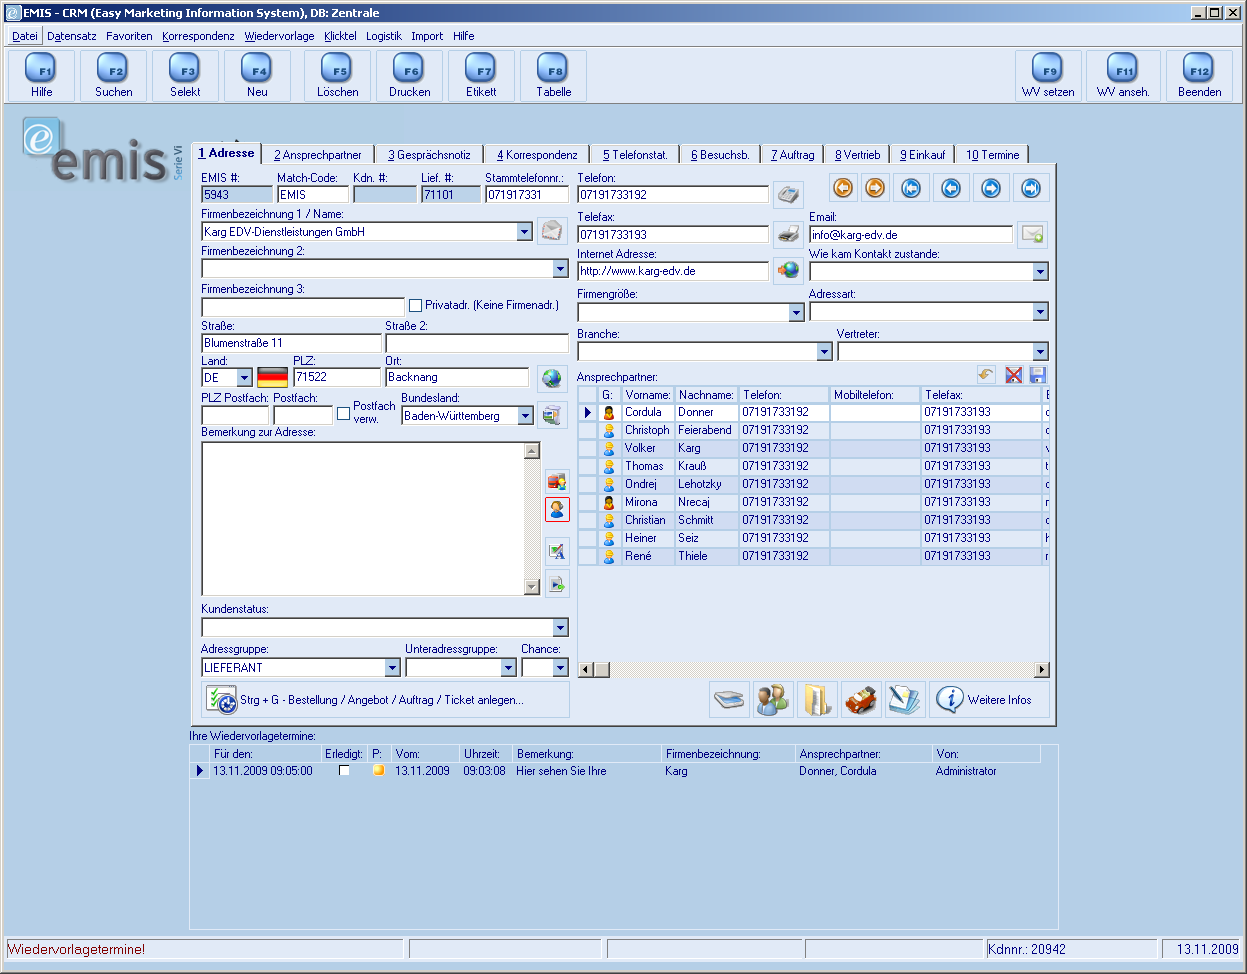Click the floppy disk save Ansprechpartner icon

click(1037, 375)
